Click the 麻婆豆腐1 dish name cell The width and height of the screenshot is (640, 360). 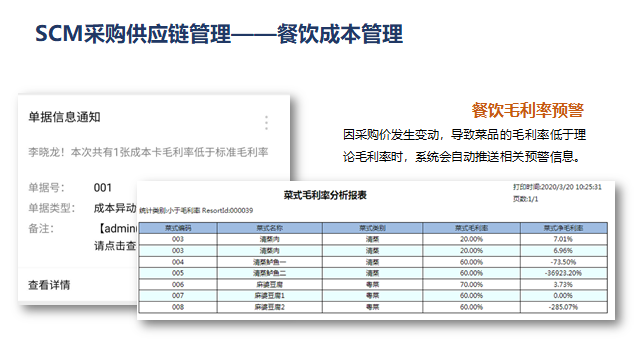click(269, 296)
